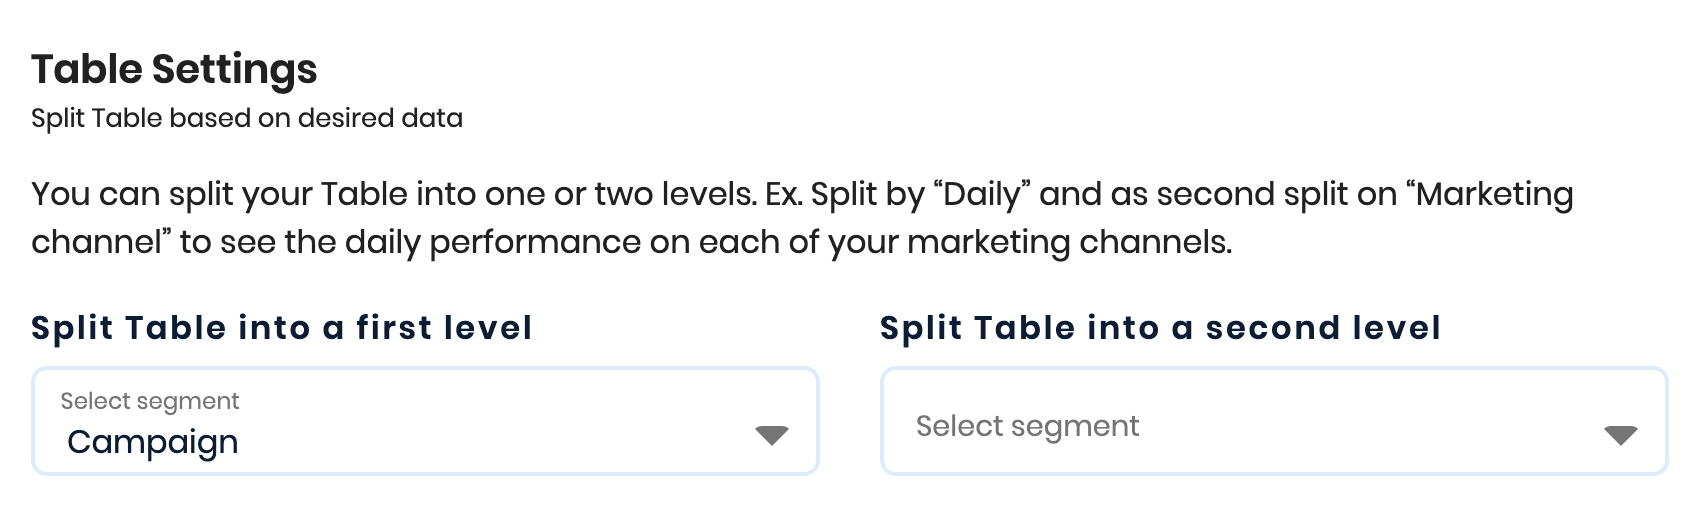
Task: Click the arrow beside the Campaign value
Action: coord(771,435)
